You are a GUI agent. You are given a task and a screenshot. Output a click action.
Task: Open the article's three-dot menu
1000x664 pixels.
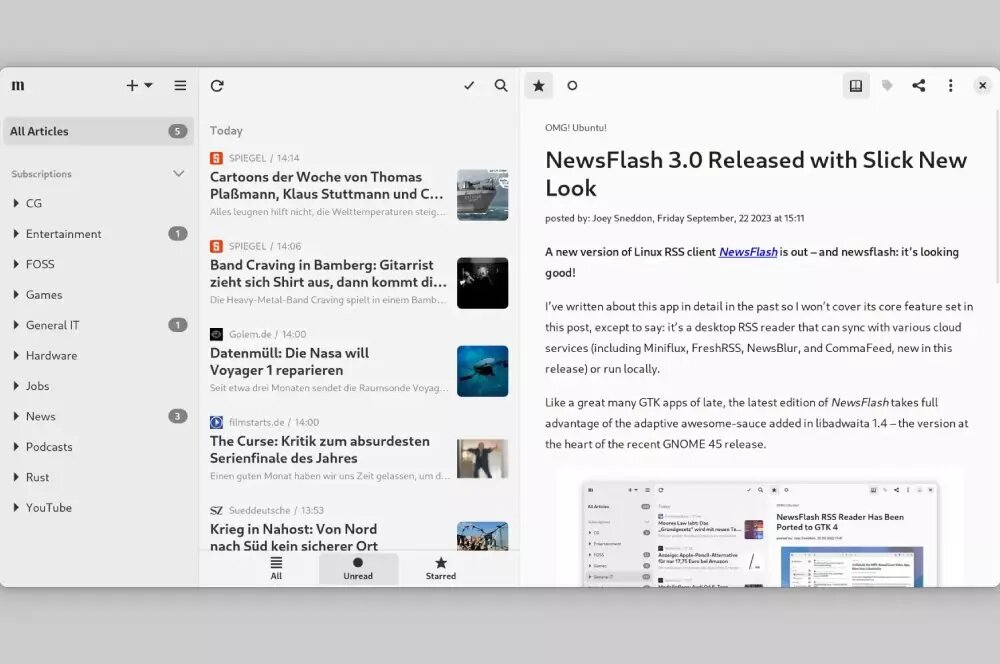click(951, 85)
